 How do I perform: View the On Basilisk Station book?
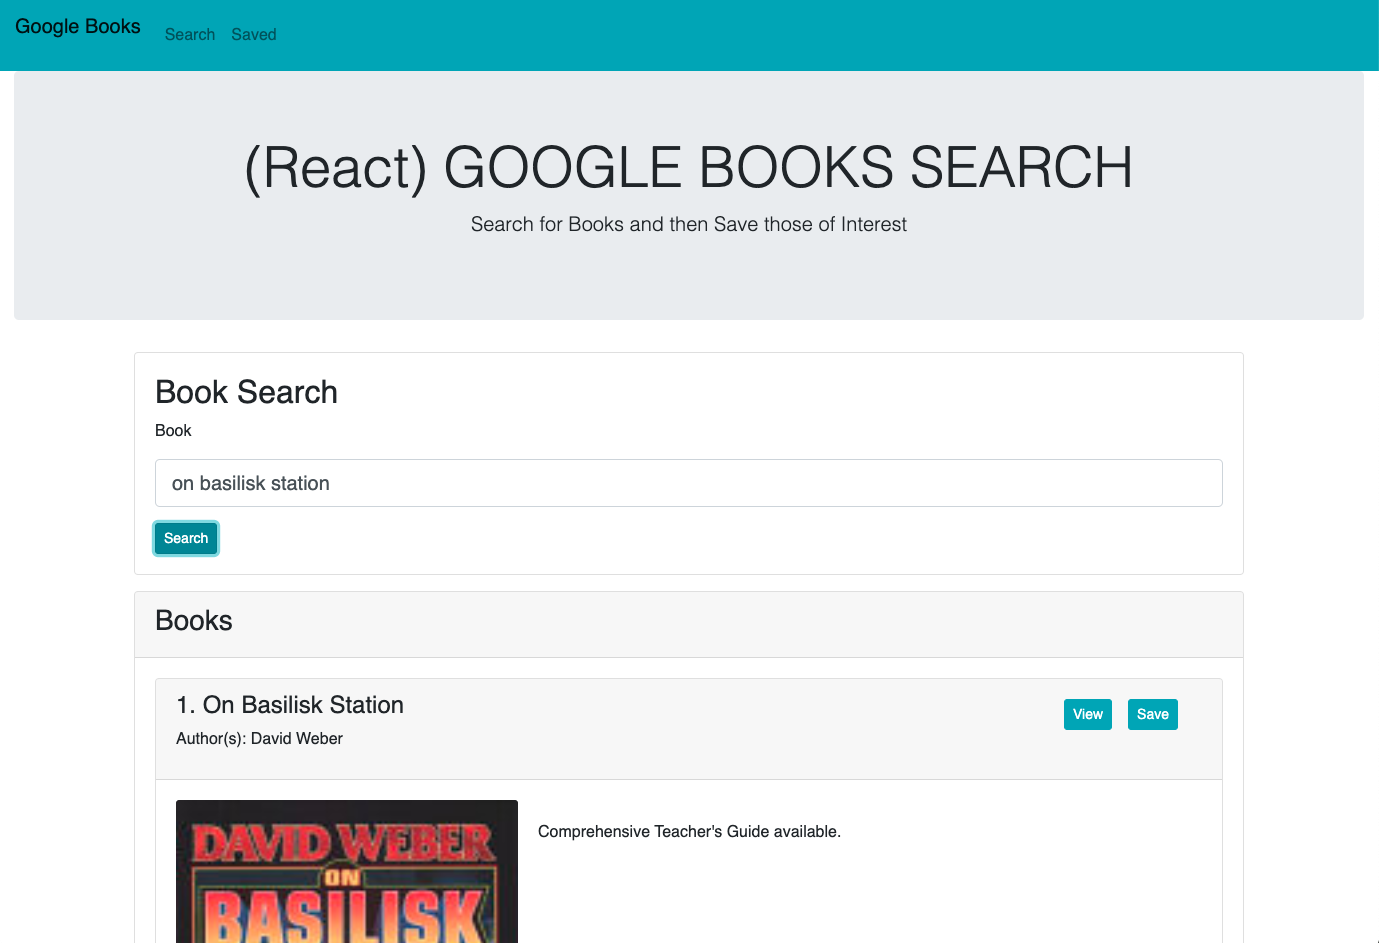coord(1087,714)
